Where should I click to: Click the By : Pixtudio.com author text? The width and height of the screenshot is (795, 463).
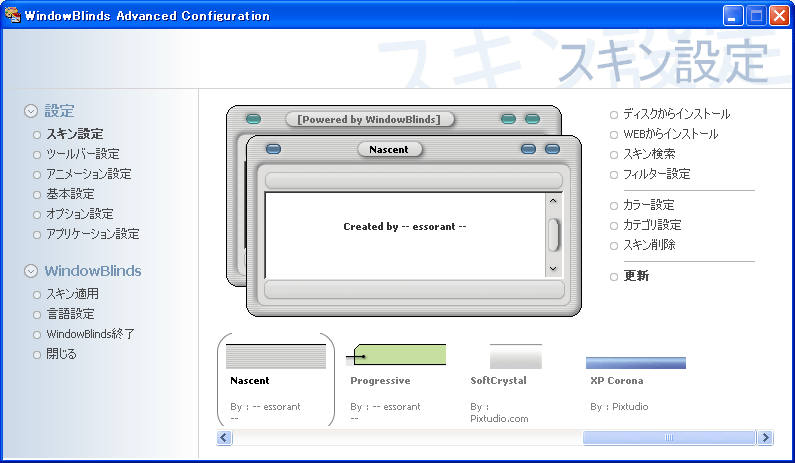[499, 413]
